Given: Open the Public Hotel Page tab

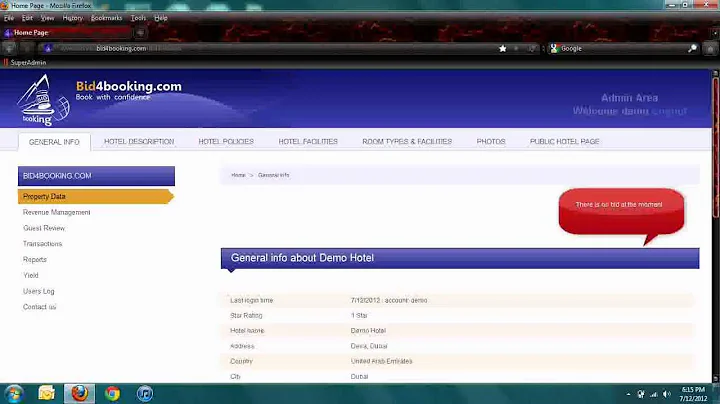Looking at the screenshot, I should click(564, 141).
